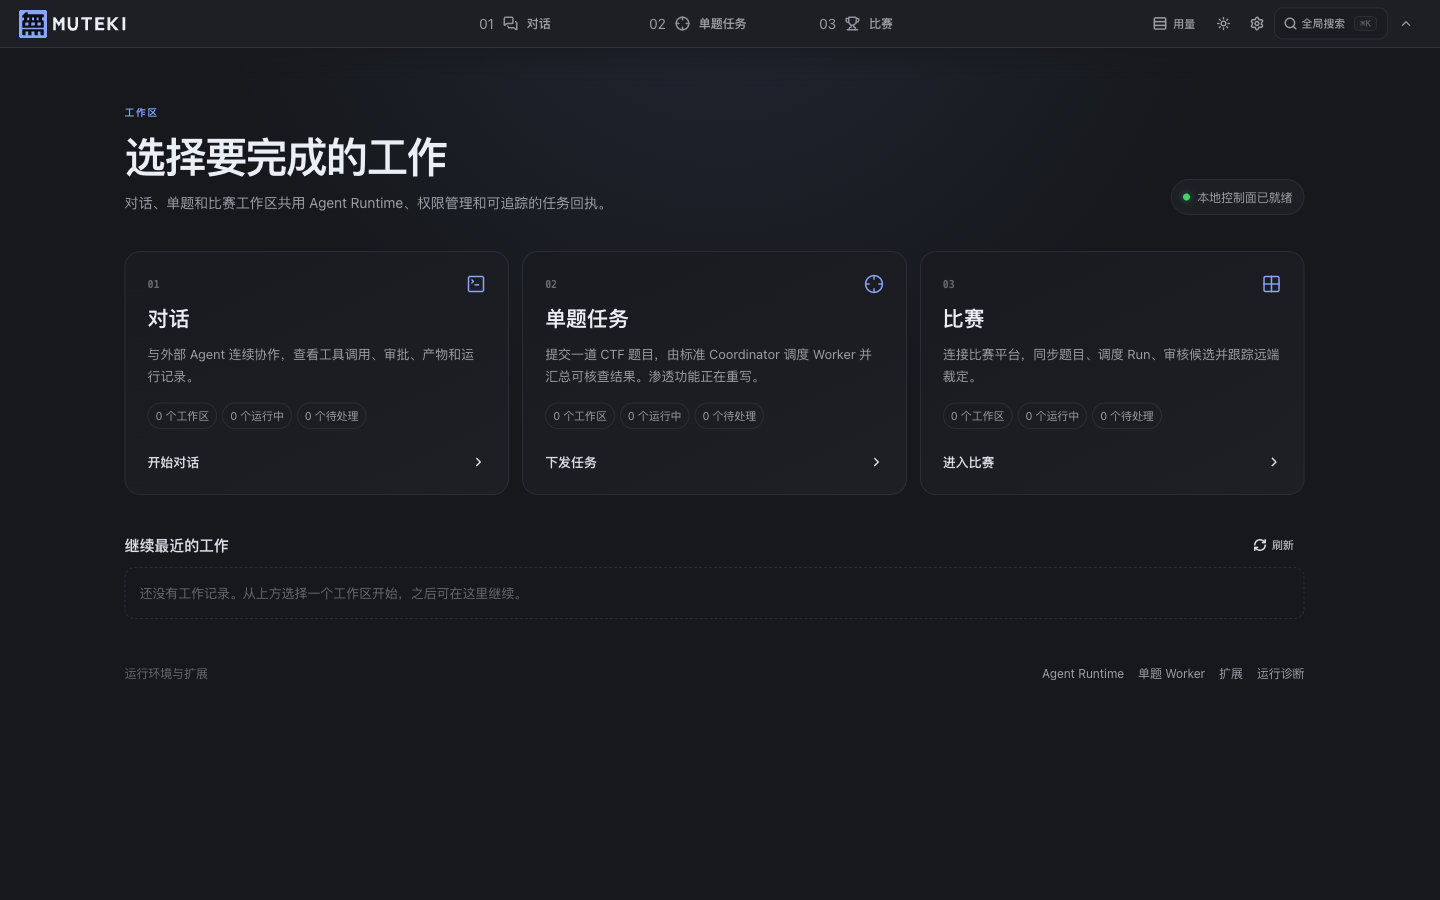The width and height of the screenshot is (1440, 900).
Task: Click the terminal icon on 对话 card
Action: [x=476, y=284]
